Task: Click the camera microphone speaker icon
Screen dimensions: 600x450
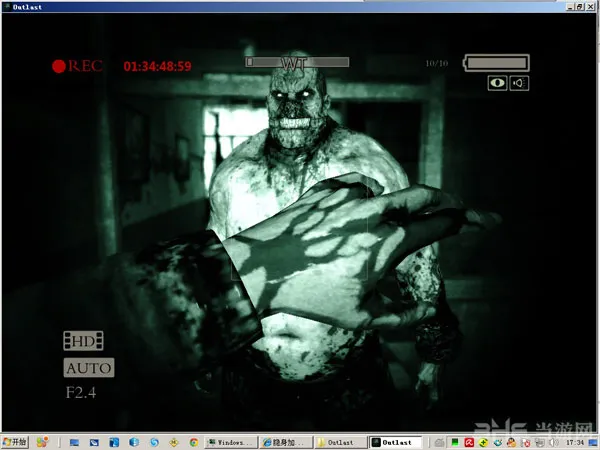Action: (x=519, y=83)
